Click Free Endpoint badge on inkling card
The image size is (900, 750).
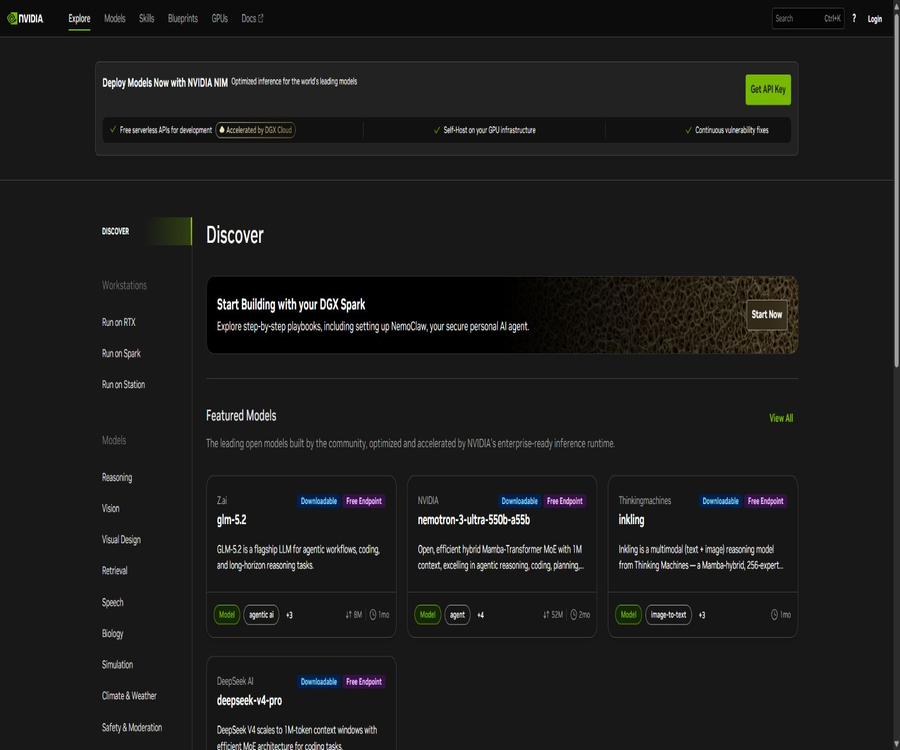[766, 501]
